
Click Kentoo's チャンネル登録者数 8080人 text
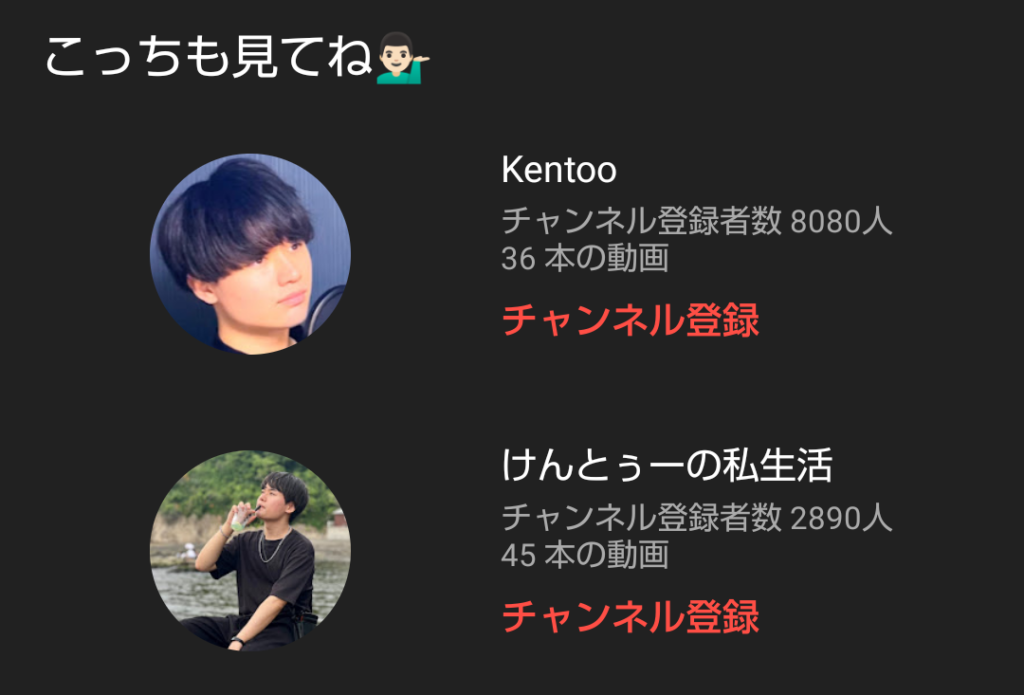click(x=697, y=221)
